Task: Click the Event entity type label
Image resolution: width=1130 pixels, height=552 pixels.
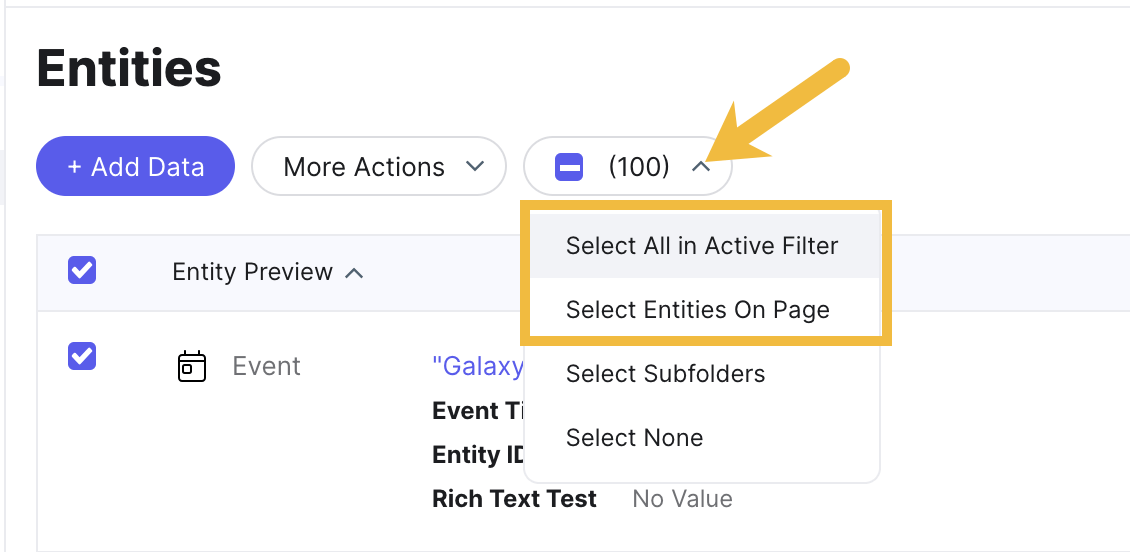Action: point(267,366)
